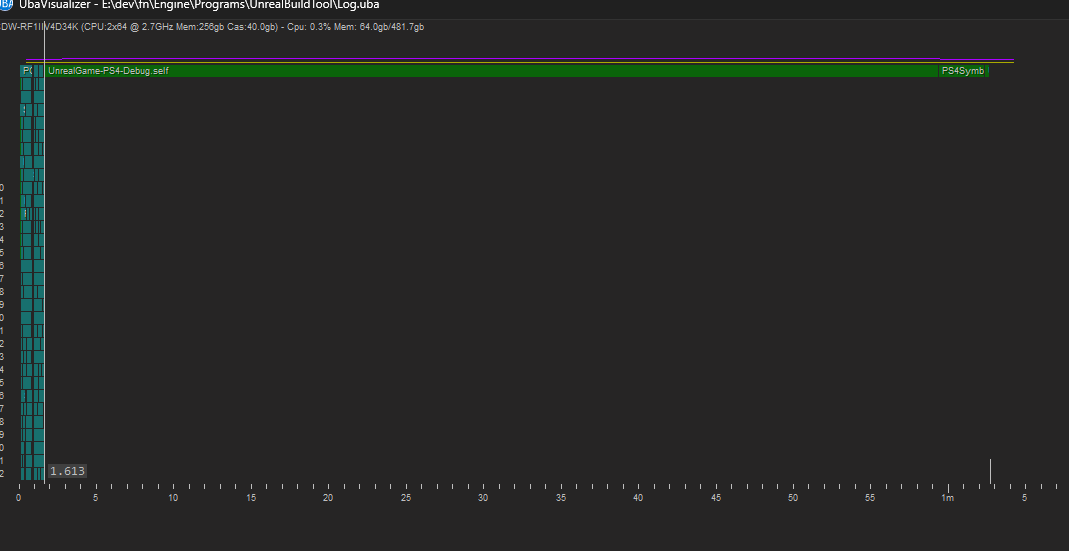Click the purple graph line above process bars
This screenshot has width=1069, height=551.
pyautogui.click(x=520, y=59)
